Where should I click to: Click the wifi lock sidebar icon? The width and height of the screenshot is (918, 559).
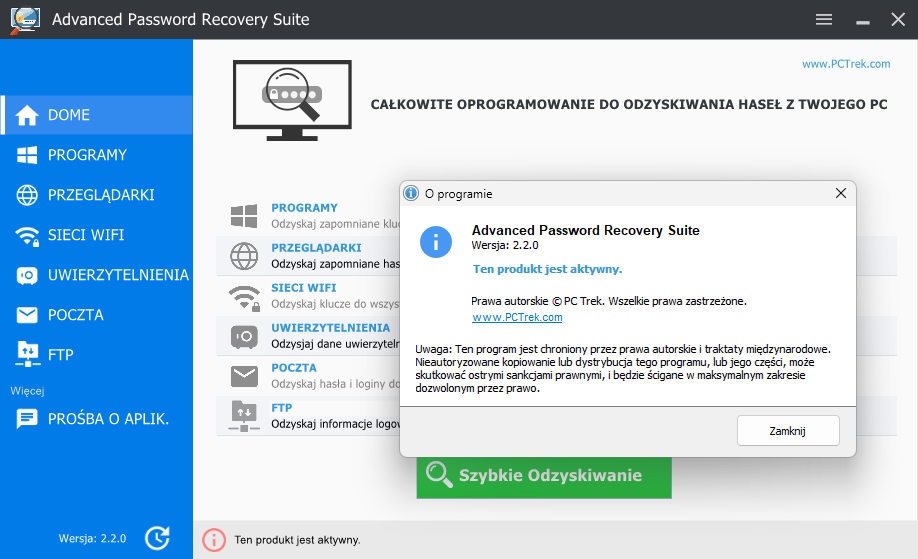point(27,236)
